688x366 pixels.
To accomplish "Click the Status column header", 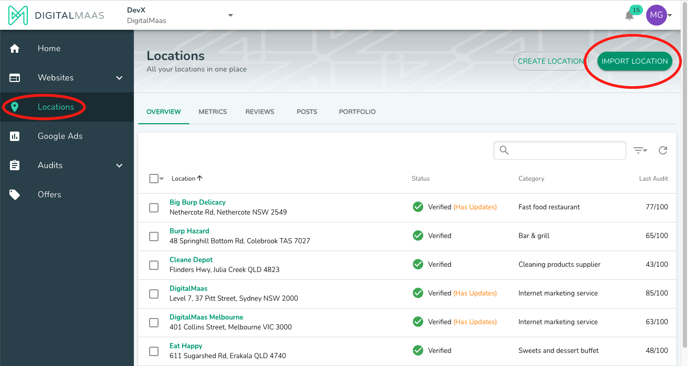I will click(x=420, y=179).
